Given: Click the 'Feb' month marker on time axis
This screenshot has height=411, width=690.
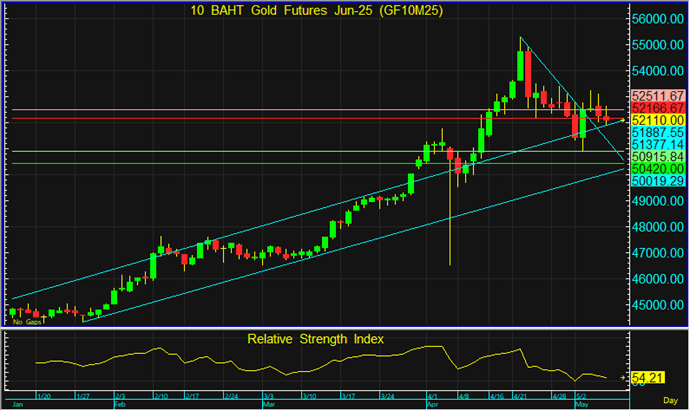Looking at the screenshot, I should 119,406.
